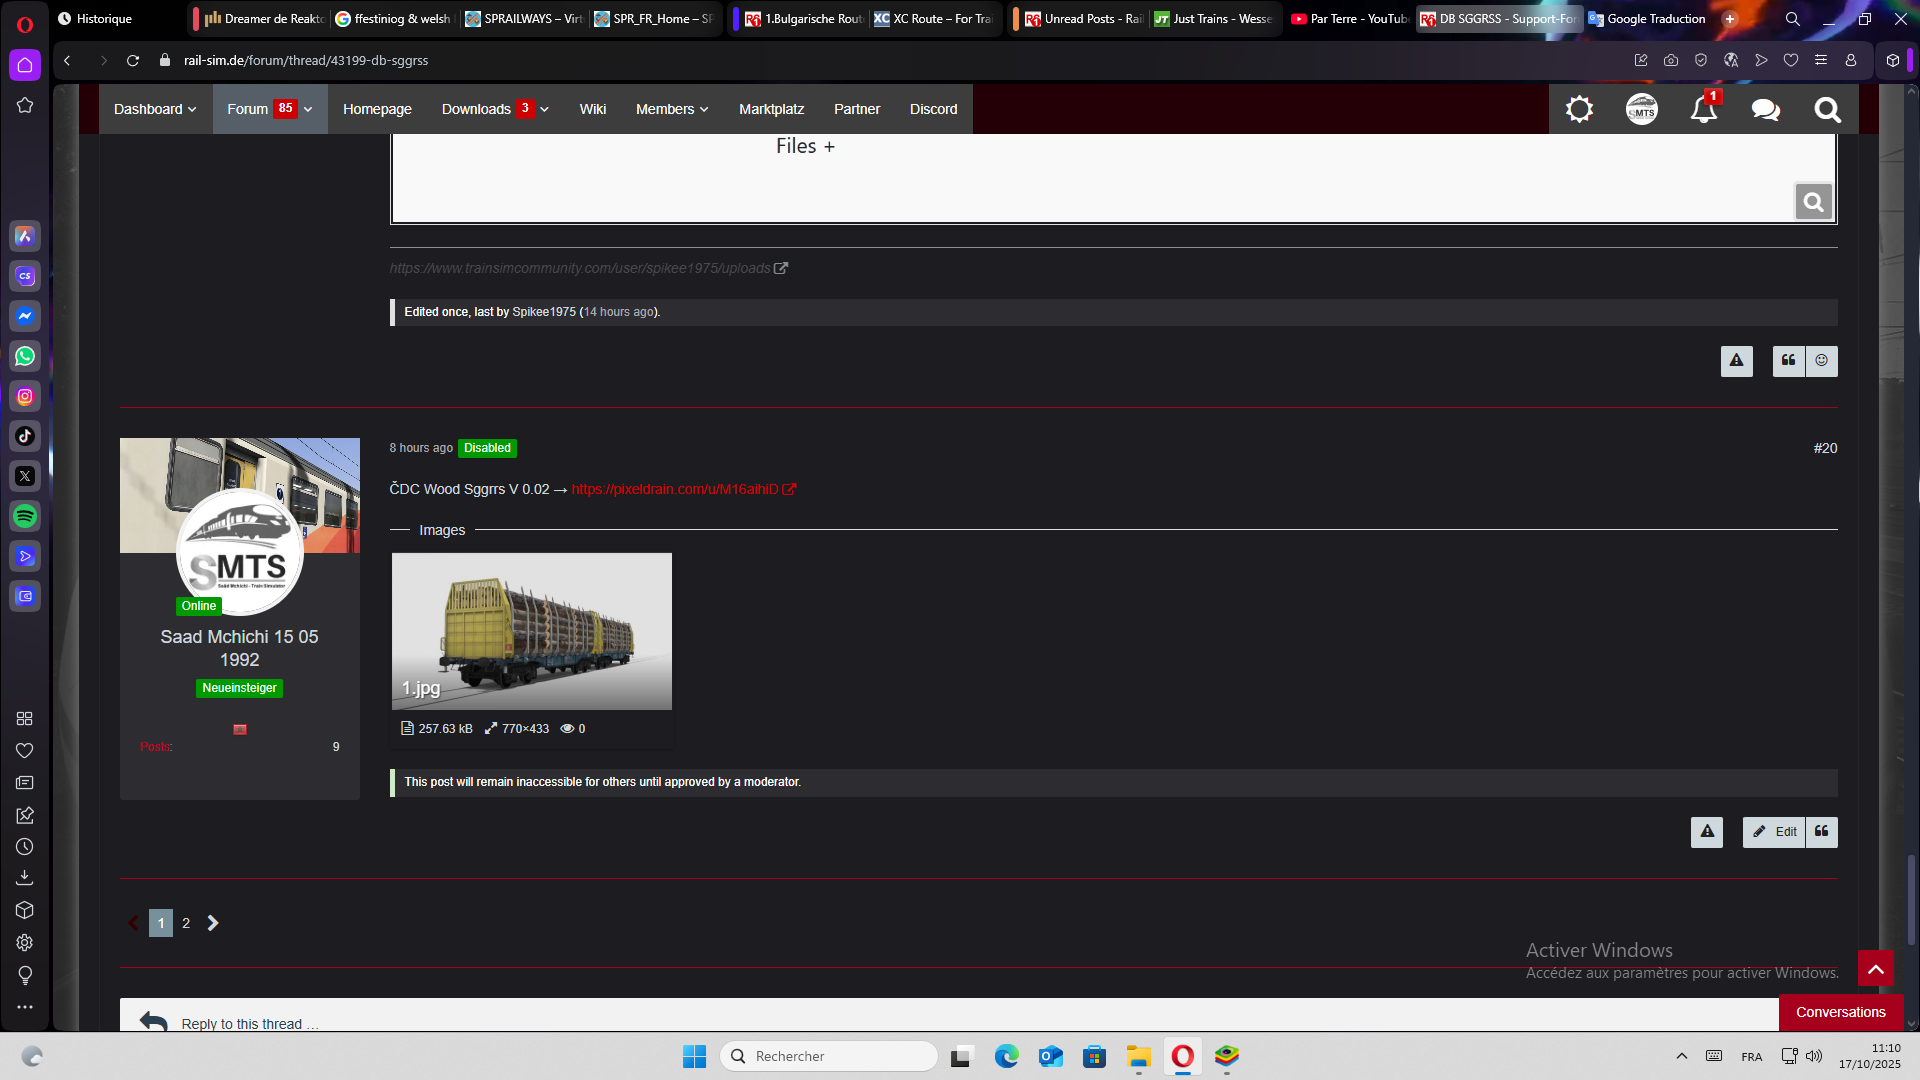Image resolution: width=1920 pixels, height=1080 pixels.
Task: Click the forum search magnifier icon
Action: [x=1827, y=109]
